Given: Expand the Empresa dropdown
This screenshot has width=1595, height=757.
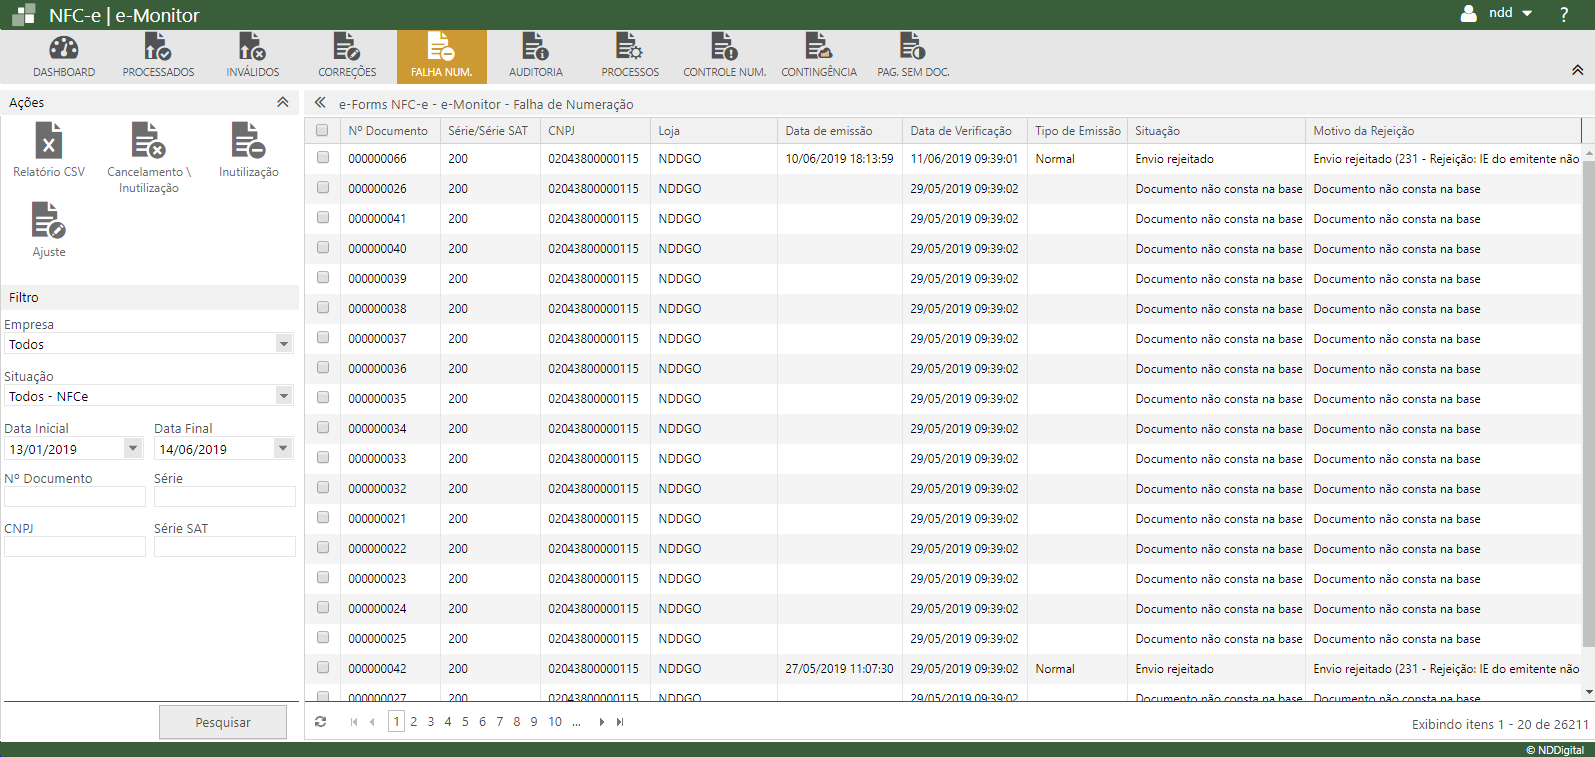Looking at the screenshot, I should [284, 344].
